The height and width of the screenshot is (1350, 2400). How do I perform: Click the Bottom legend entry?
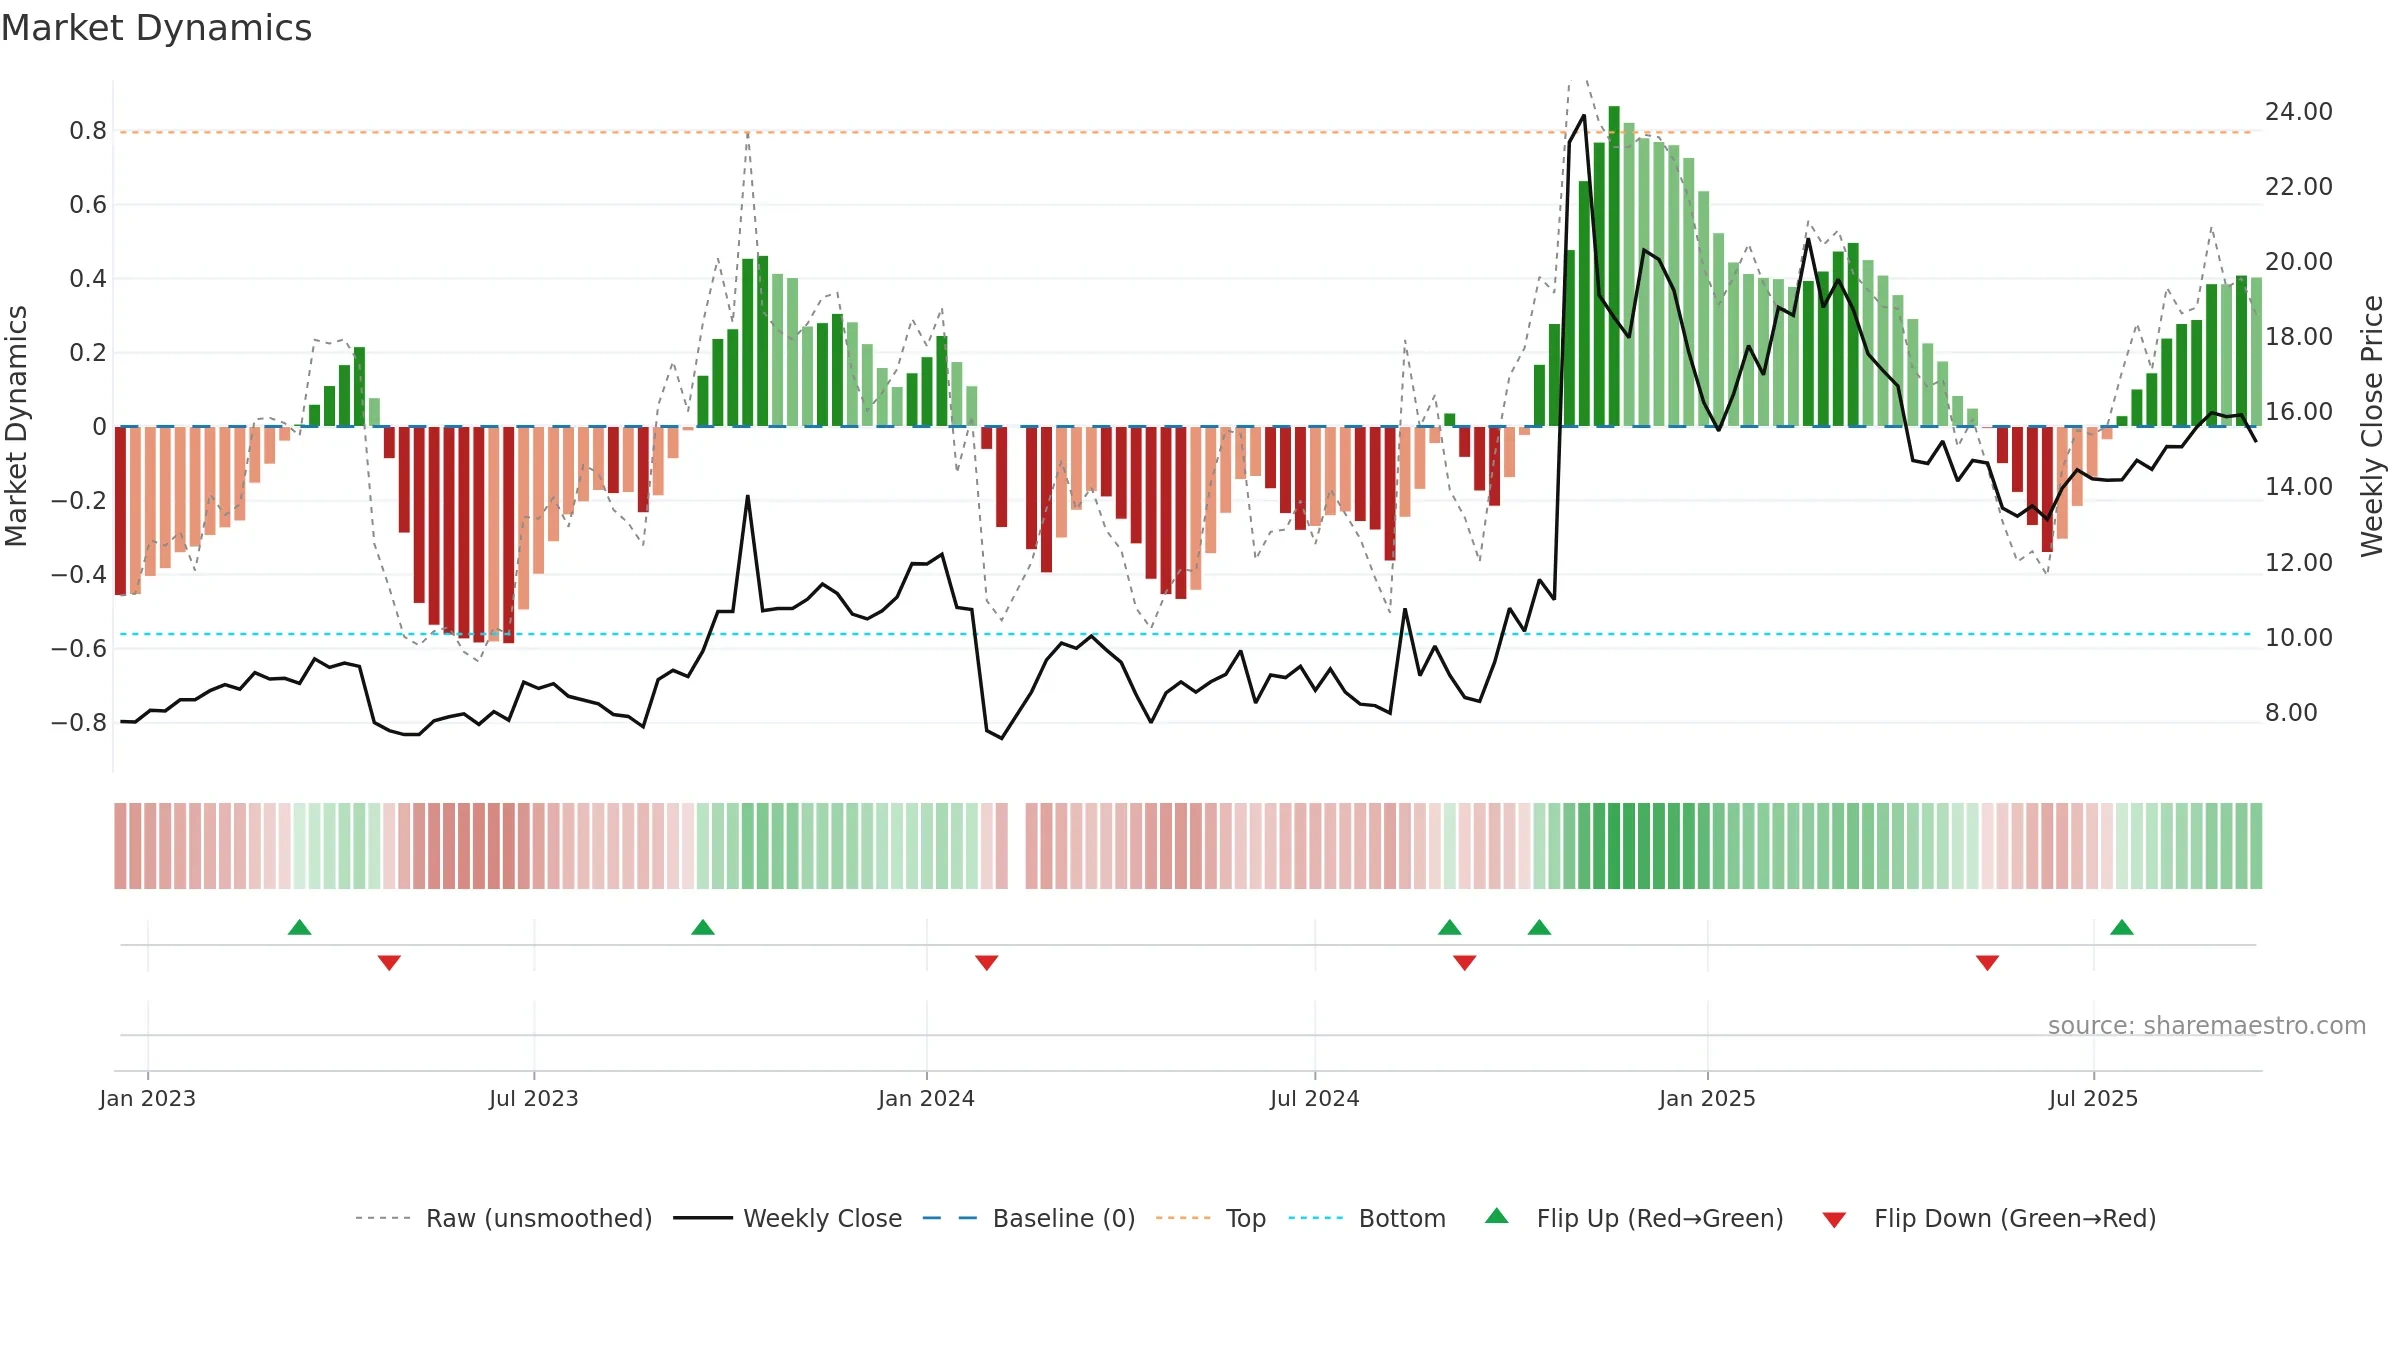pyautogui.click(x=1367, y=1218)
